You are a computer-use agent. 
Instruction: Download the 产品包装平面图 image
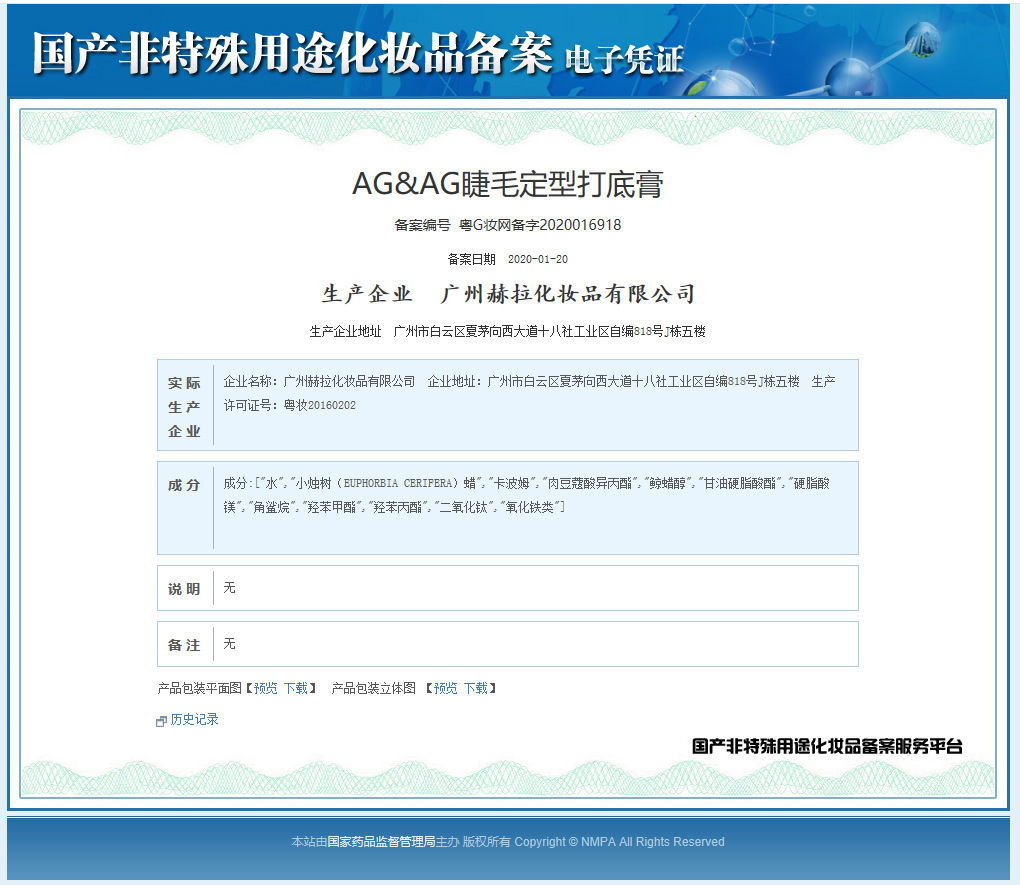coord(296,688)
